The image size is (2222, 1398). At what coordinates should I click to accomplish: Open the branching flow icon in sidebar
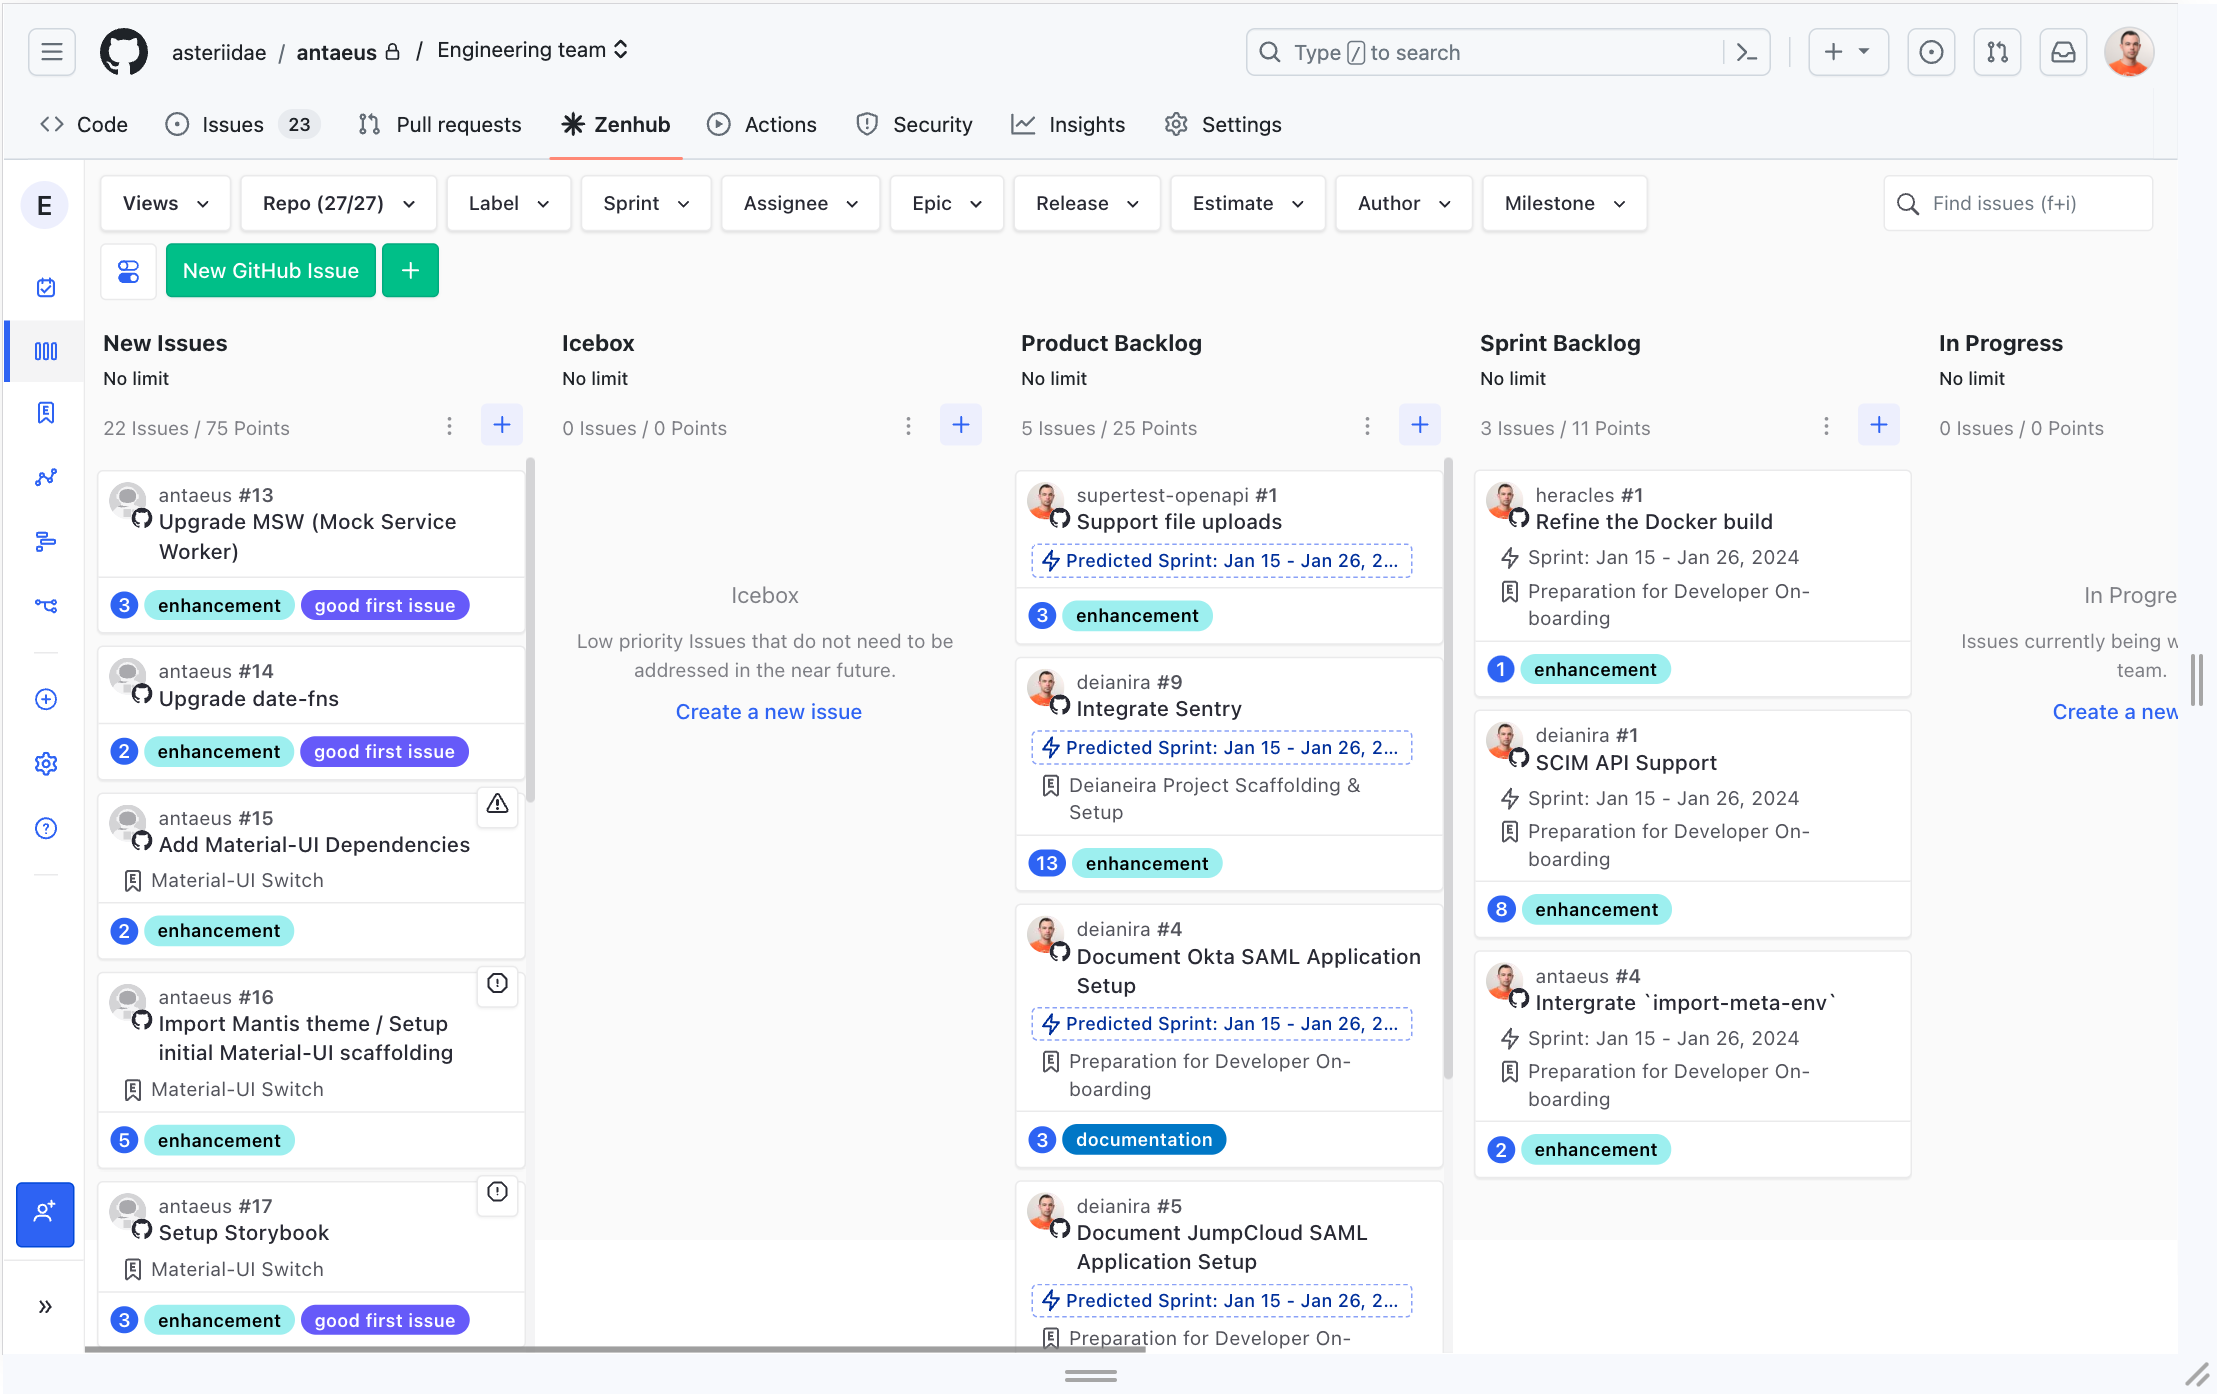coord(46,605)
